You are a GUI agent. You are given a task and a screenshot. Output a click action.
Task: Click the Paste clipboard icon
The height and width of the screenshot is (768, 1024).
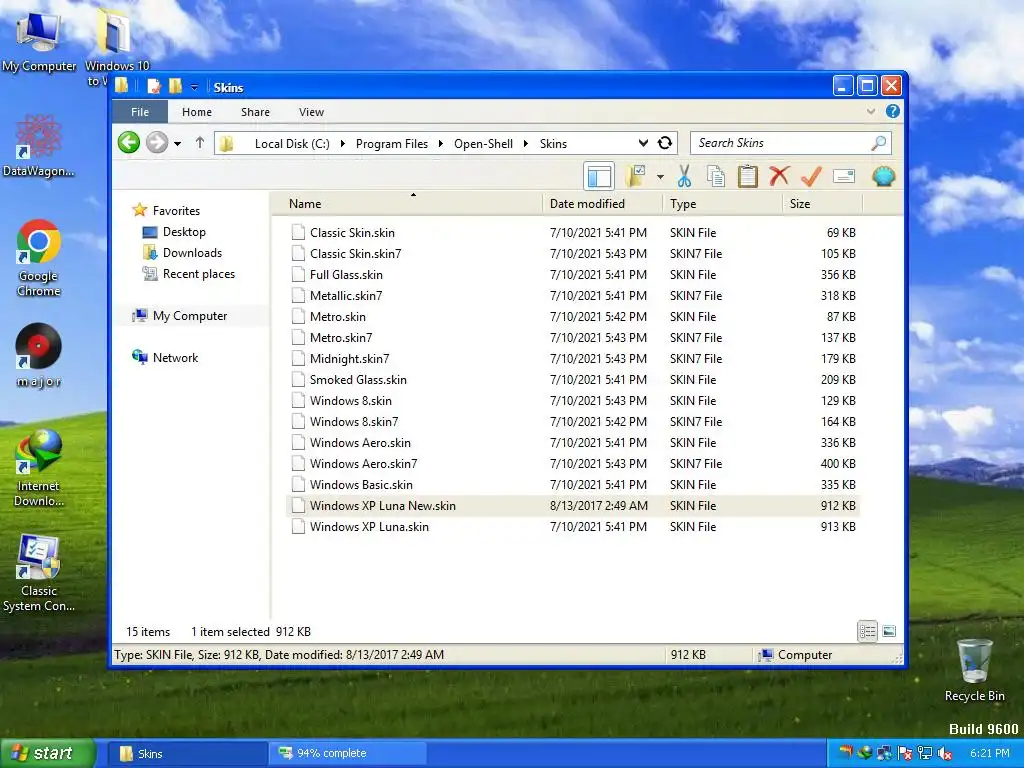747,176
